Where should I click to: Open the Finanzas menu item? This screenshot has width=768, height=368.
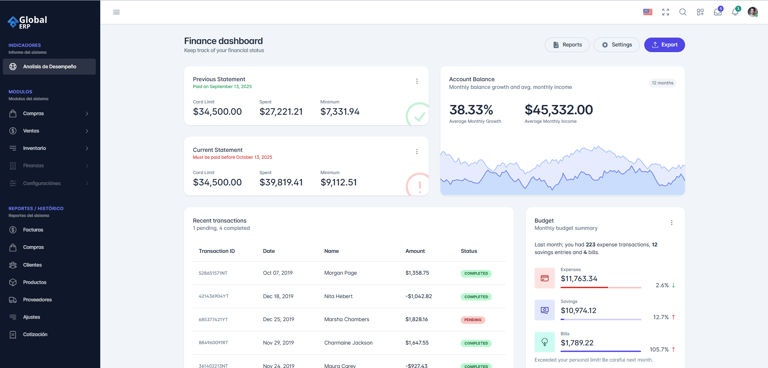49,166
